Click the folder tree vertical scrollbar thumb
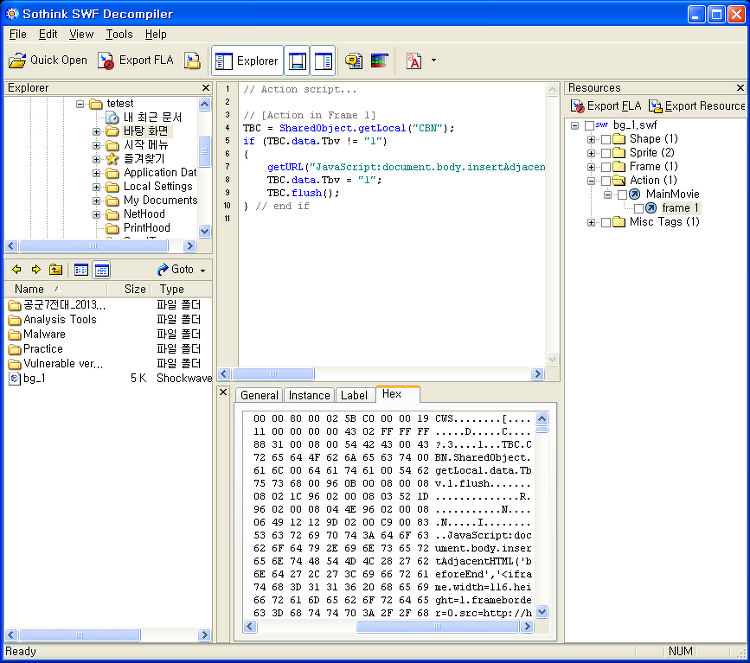 tap(205, 152)
